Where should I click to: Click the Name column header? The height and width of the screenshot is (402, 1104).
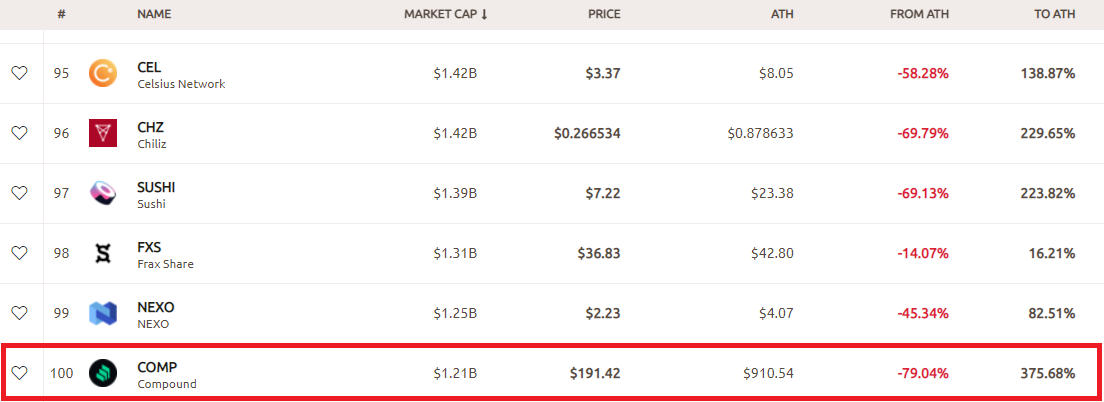pyautogui.click(x=155, y=14)
